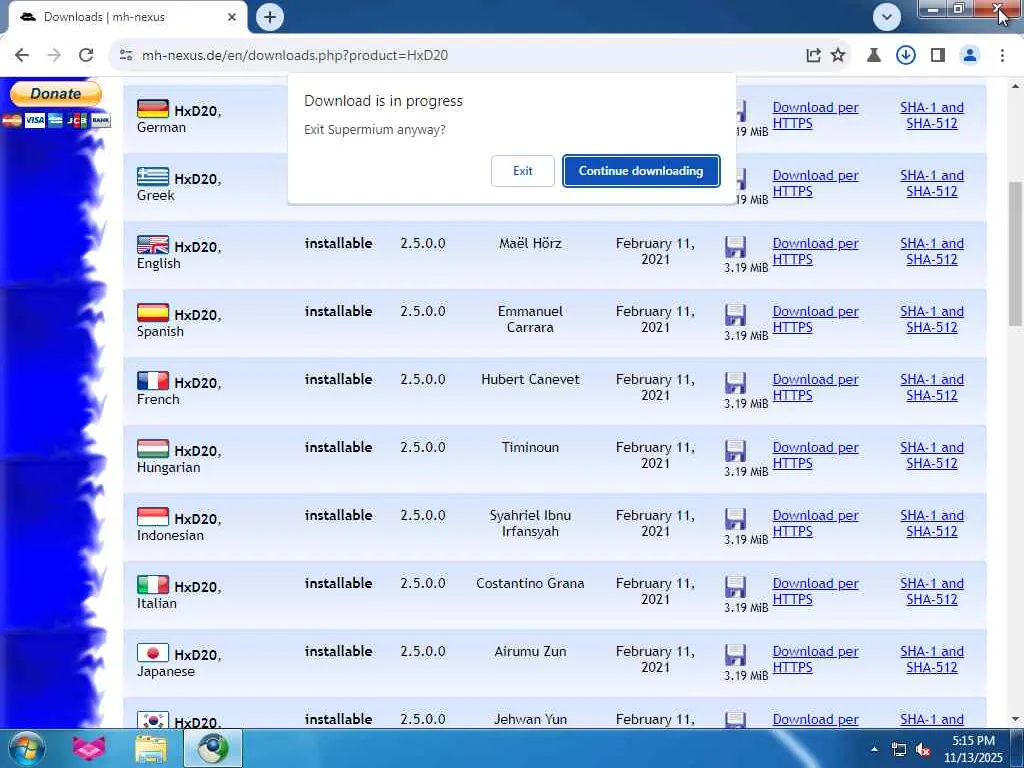Click floppy disk icon in English row

click(735, 247)
